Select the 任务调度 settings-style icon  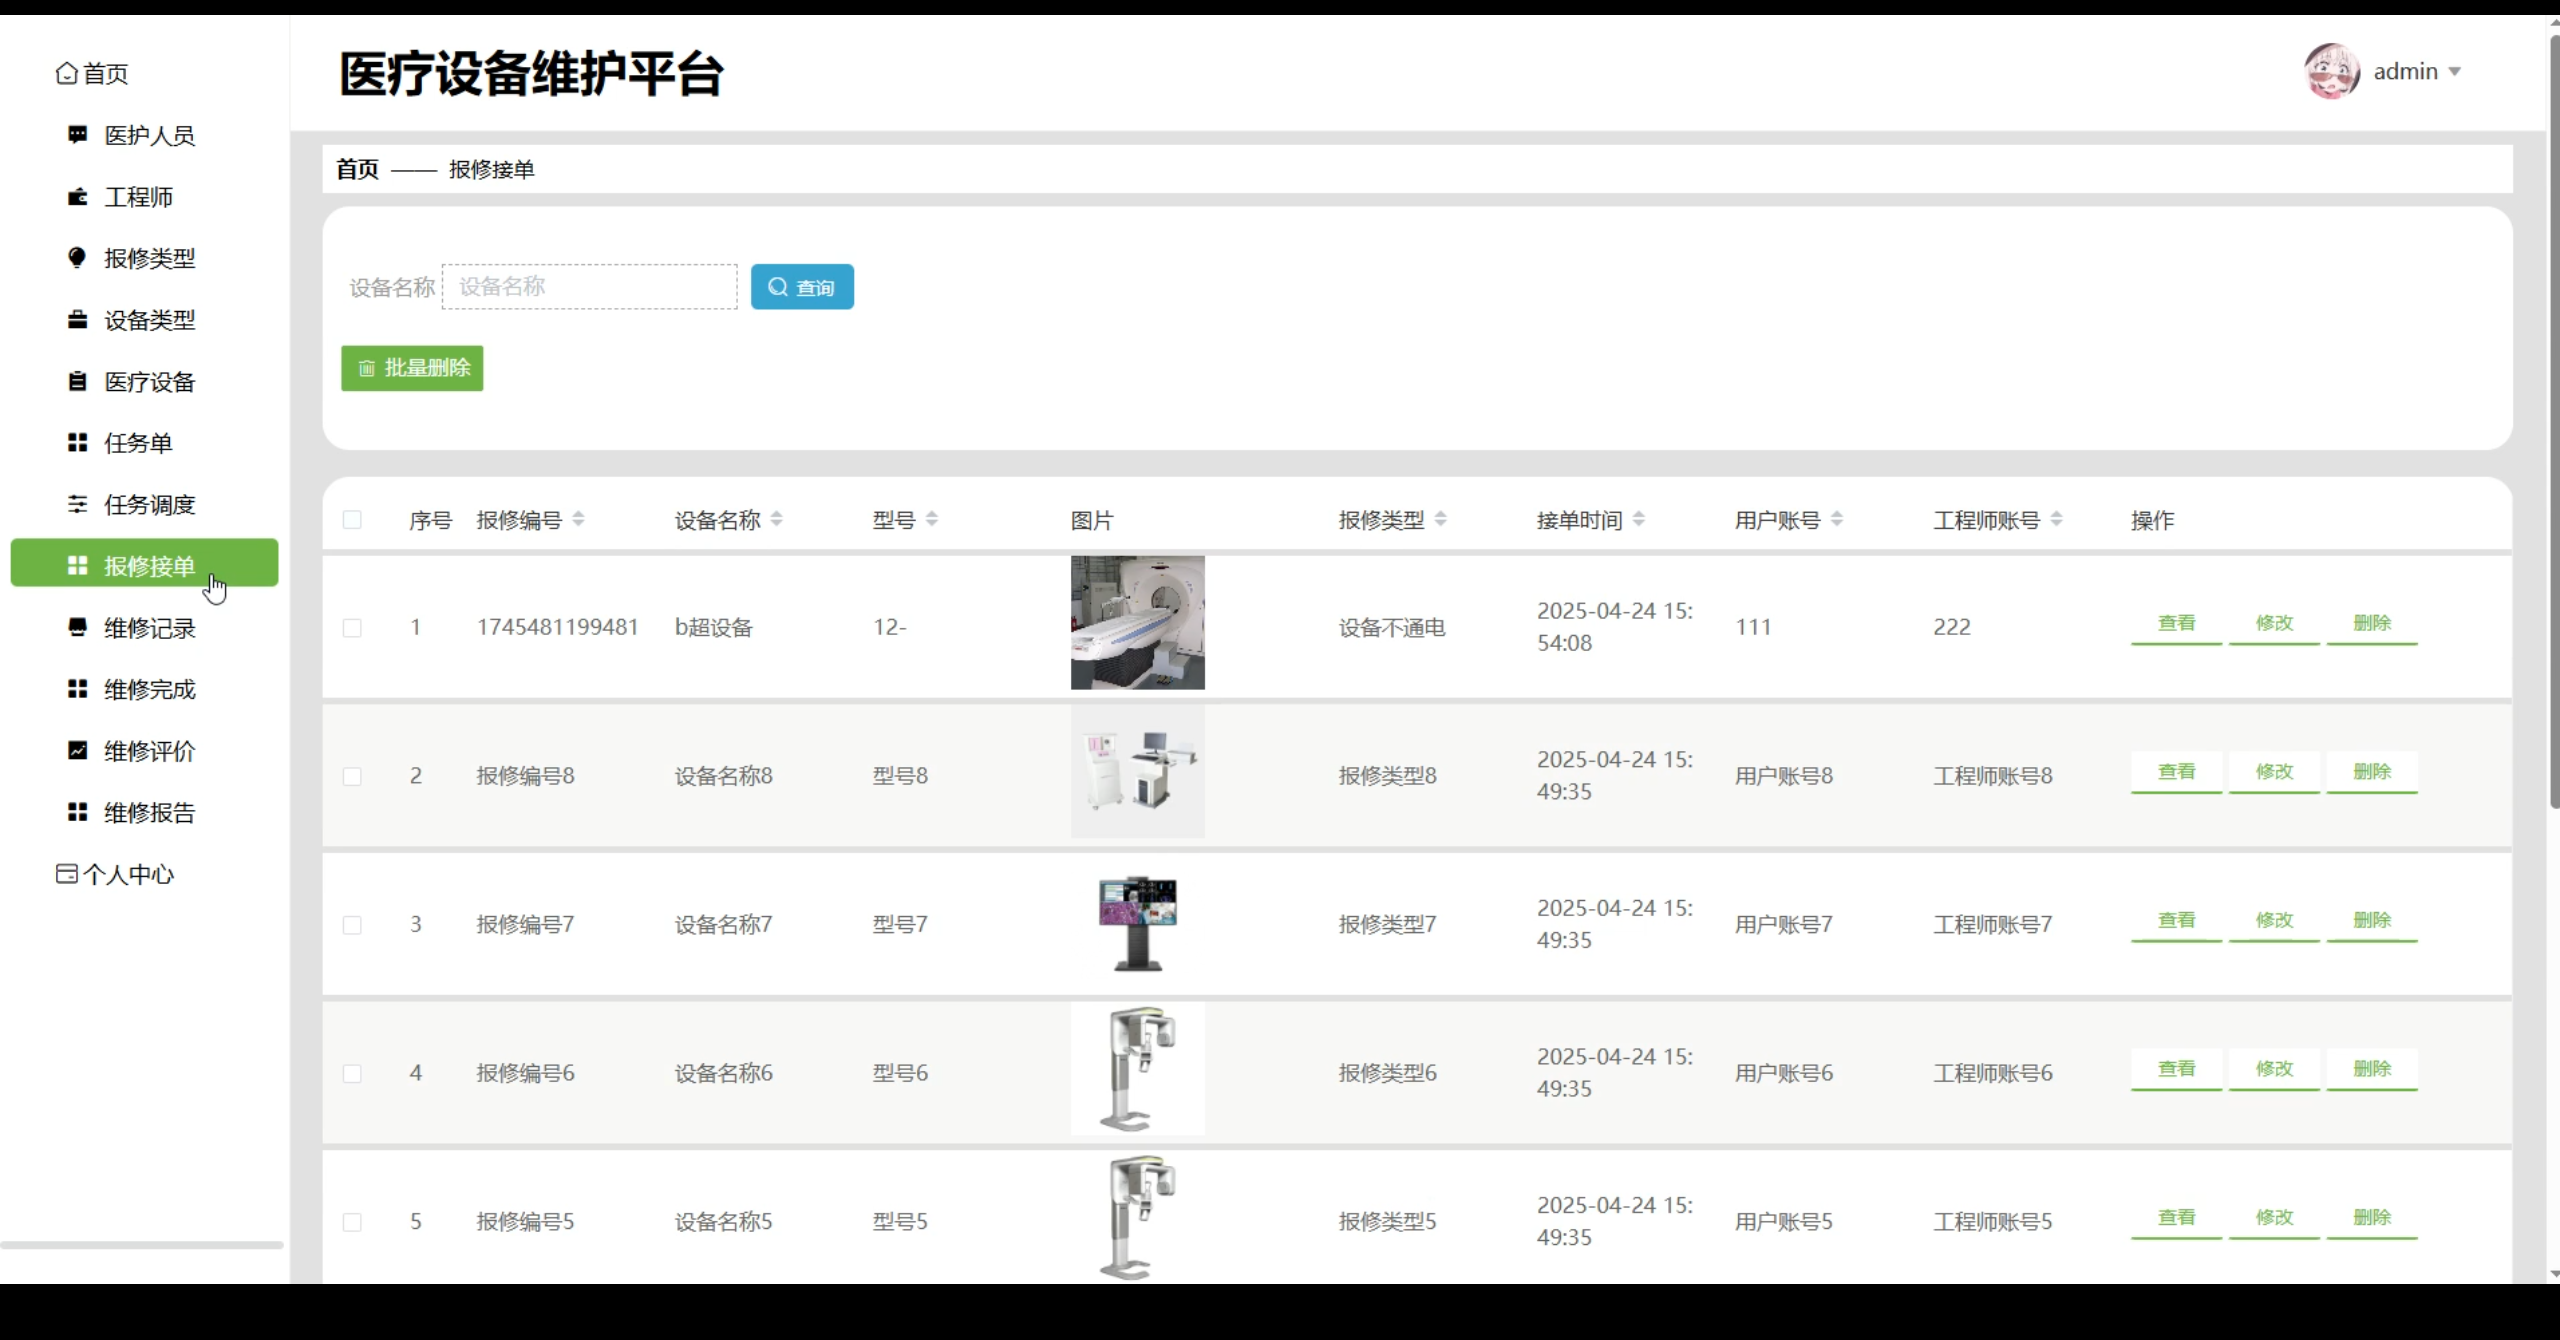pos(77,504)
